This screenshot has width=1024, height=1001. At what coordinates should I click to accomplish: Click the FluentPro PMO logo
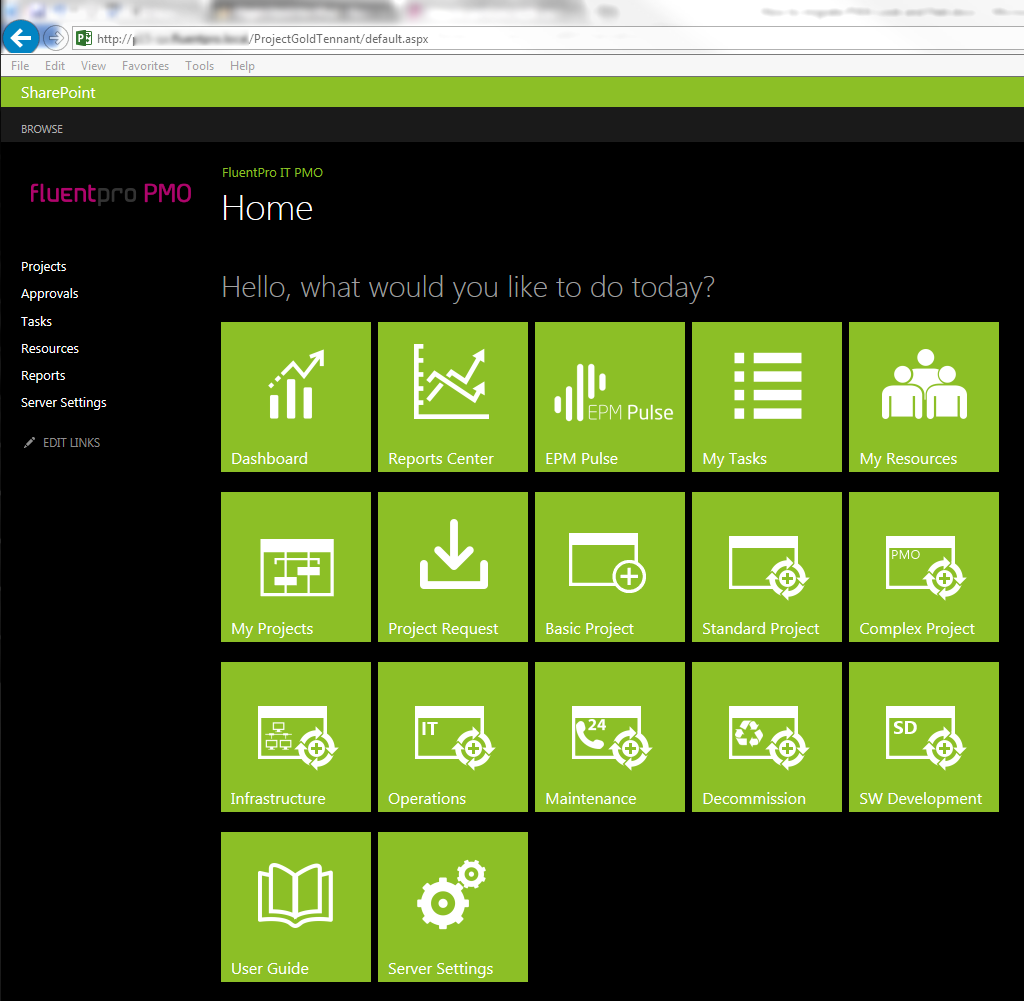(x=110, y=193)
